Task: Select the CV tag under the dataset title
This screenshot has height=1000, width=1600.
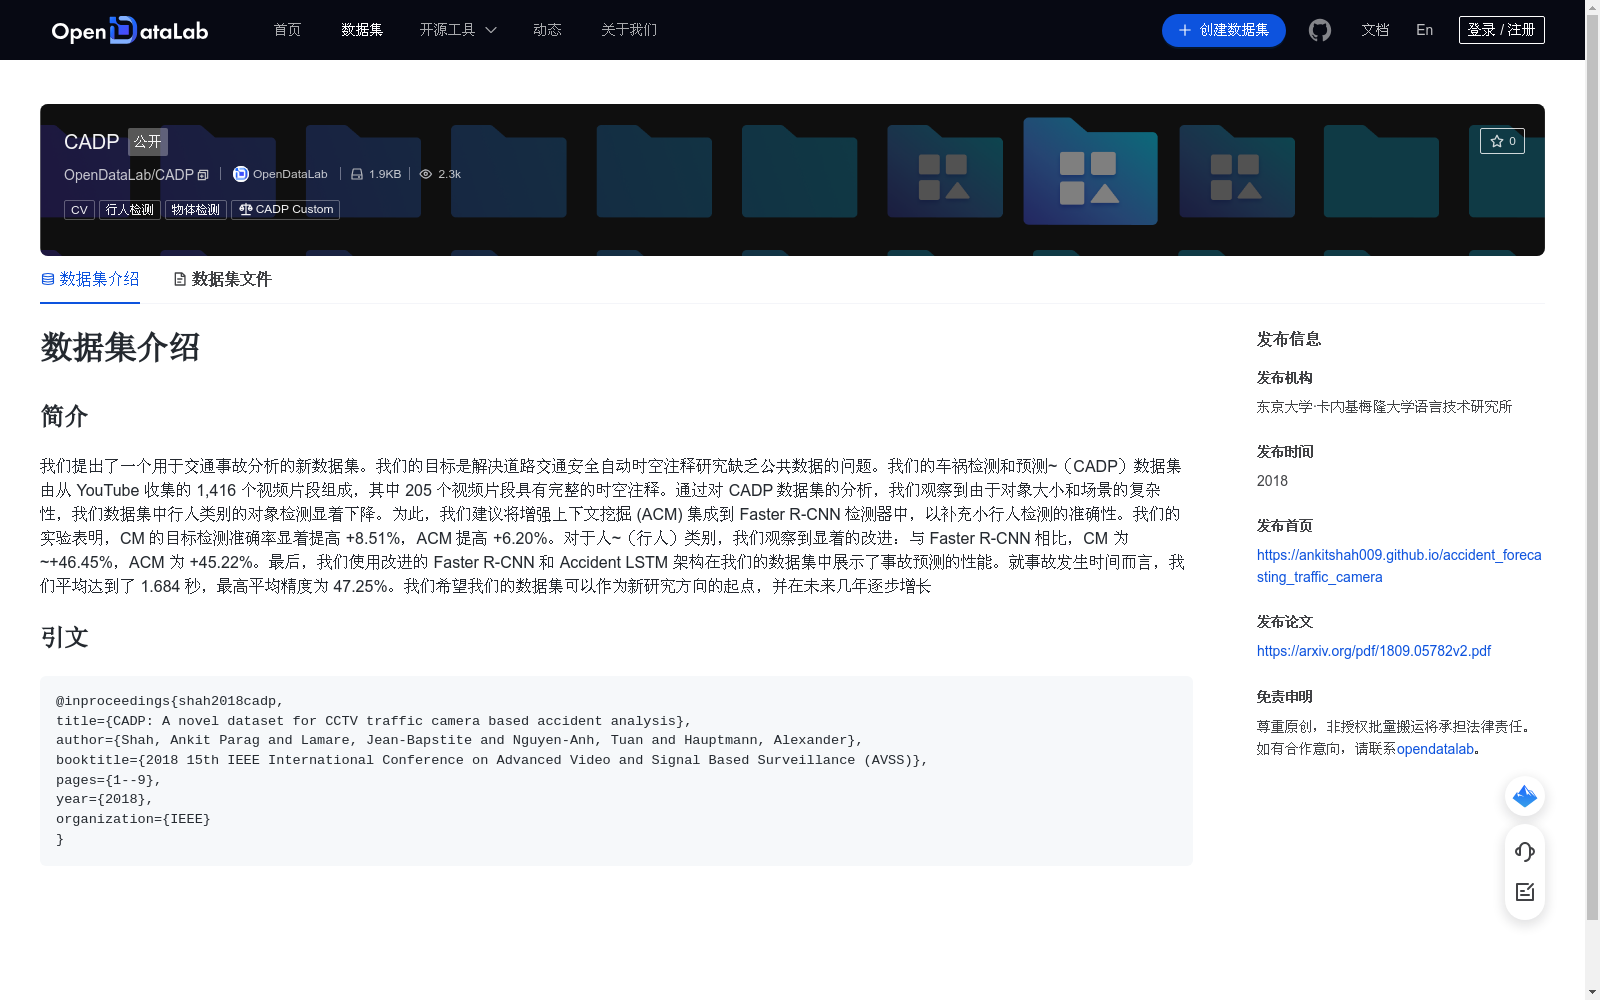Action: (79, 209)
